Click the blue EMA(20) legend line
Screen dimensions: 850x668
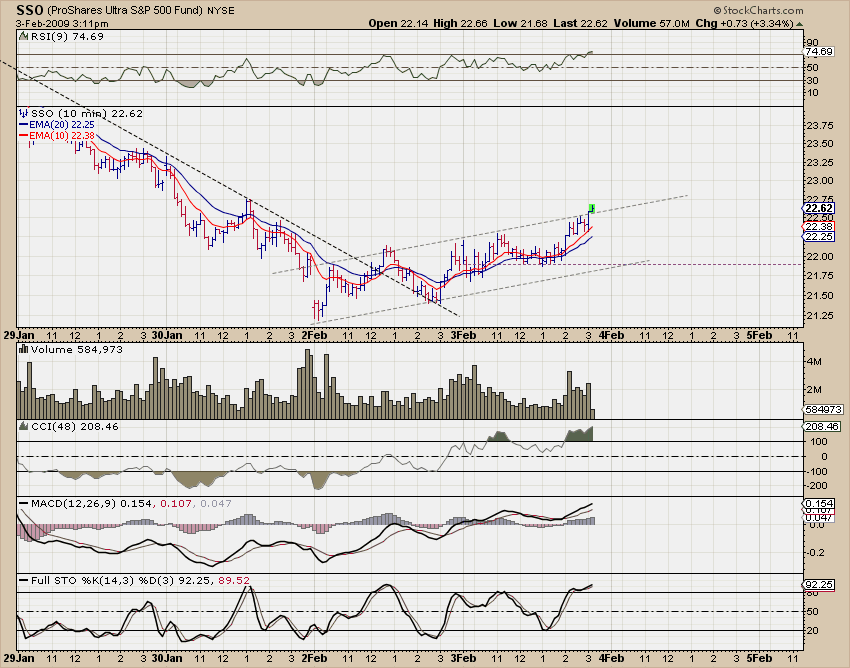point(23,124)
